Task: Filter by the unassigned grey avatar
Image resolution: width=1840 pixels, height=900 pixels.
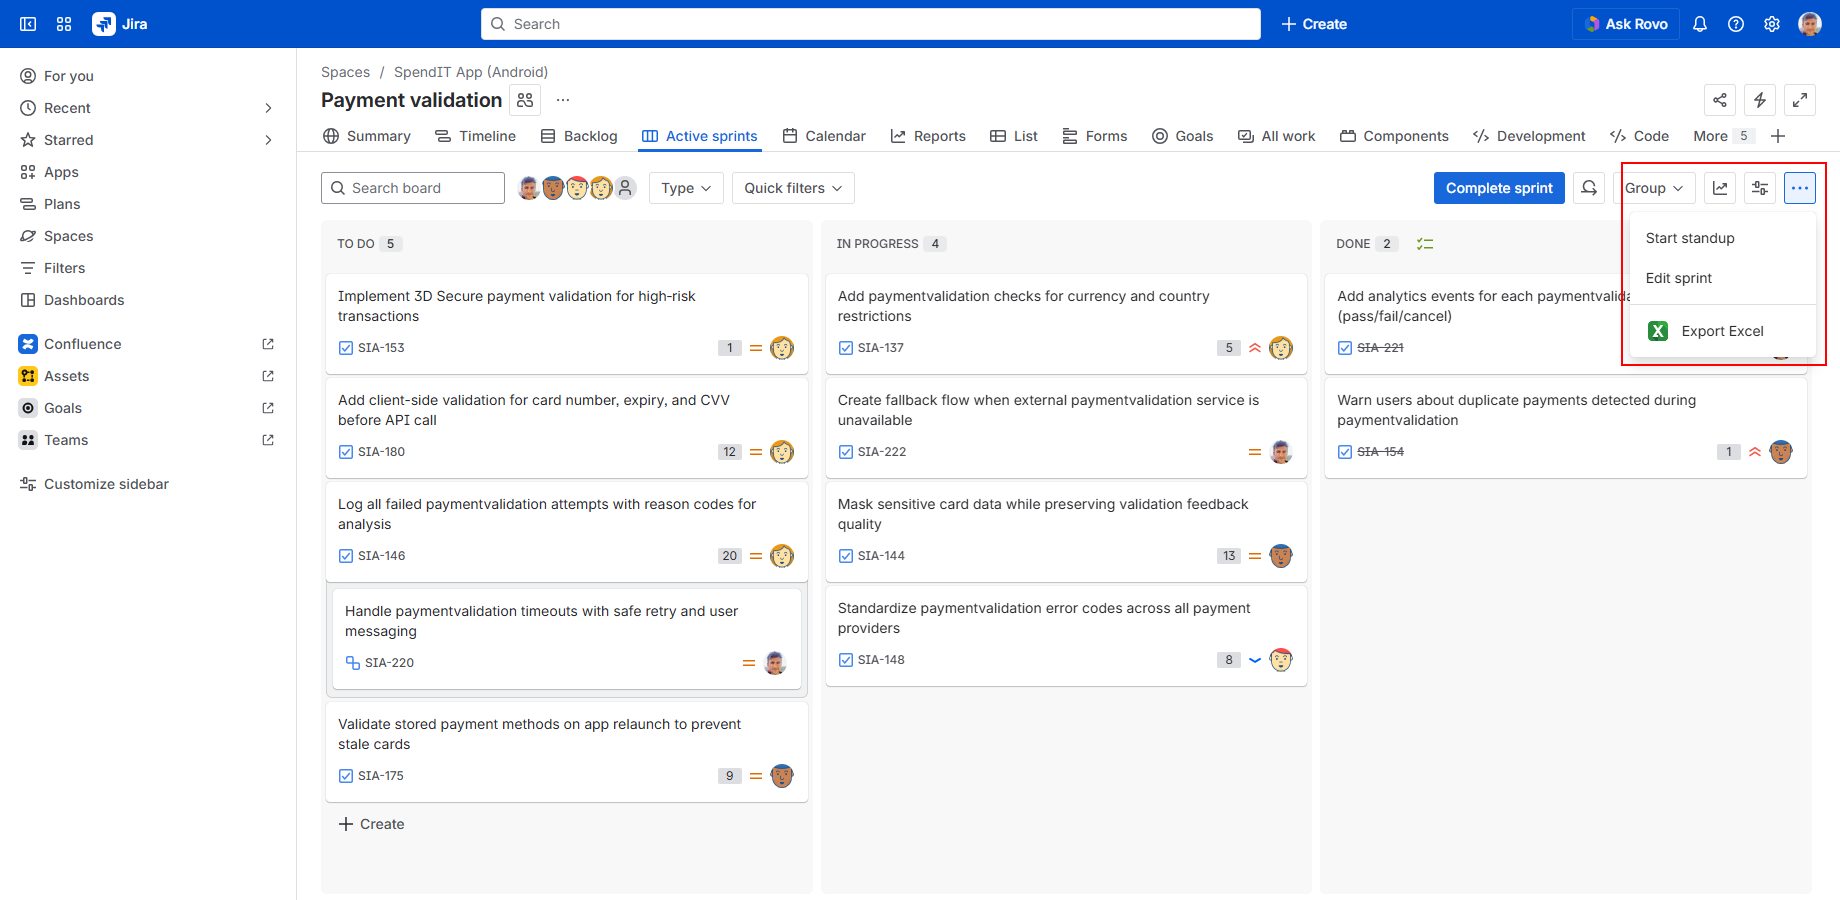Action: [x=625, y=188]
